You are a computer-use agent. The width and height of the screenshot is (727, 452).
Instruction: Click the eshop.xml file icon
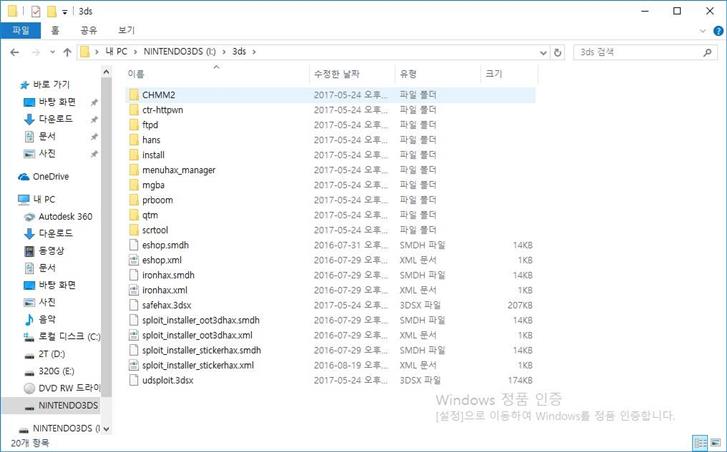134,260
